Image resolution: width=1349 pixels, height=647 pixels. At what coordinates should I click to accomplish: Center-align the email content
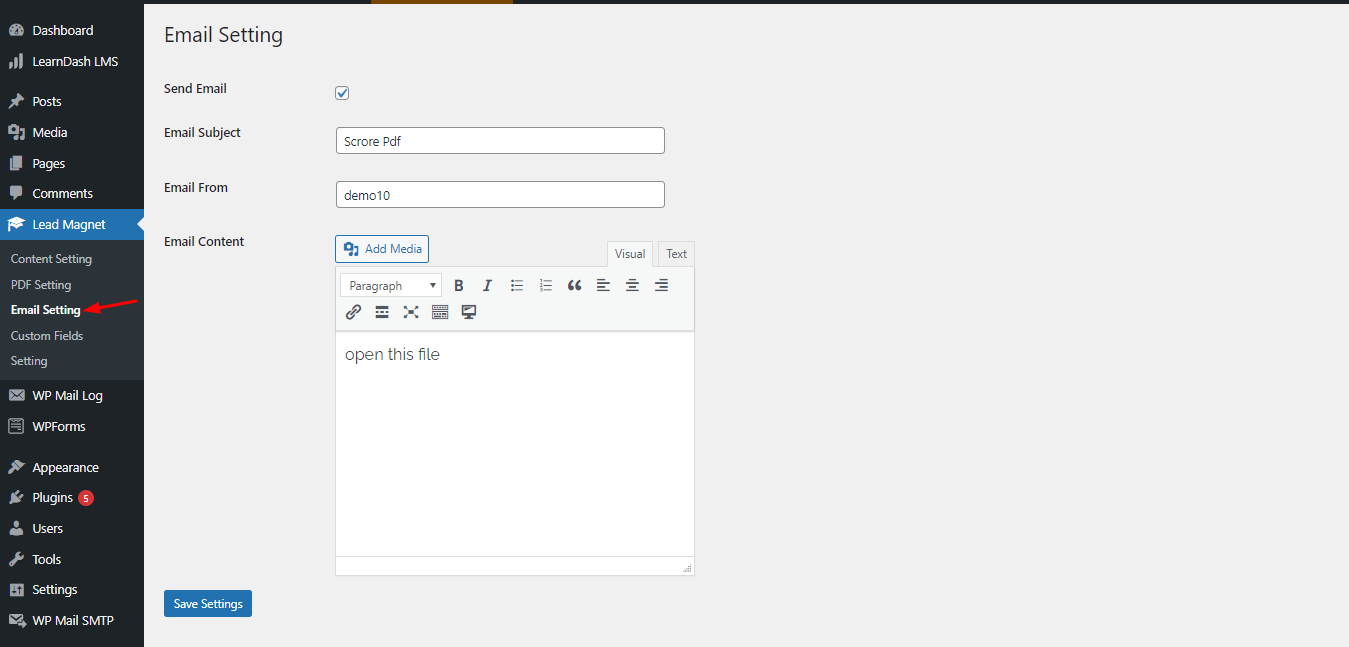coord(632,285)
